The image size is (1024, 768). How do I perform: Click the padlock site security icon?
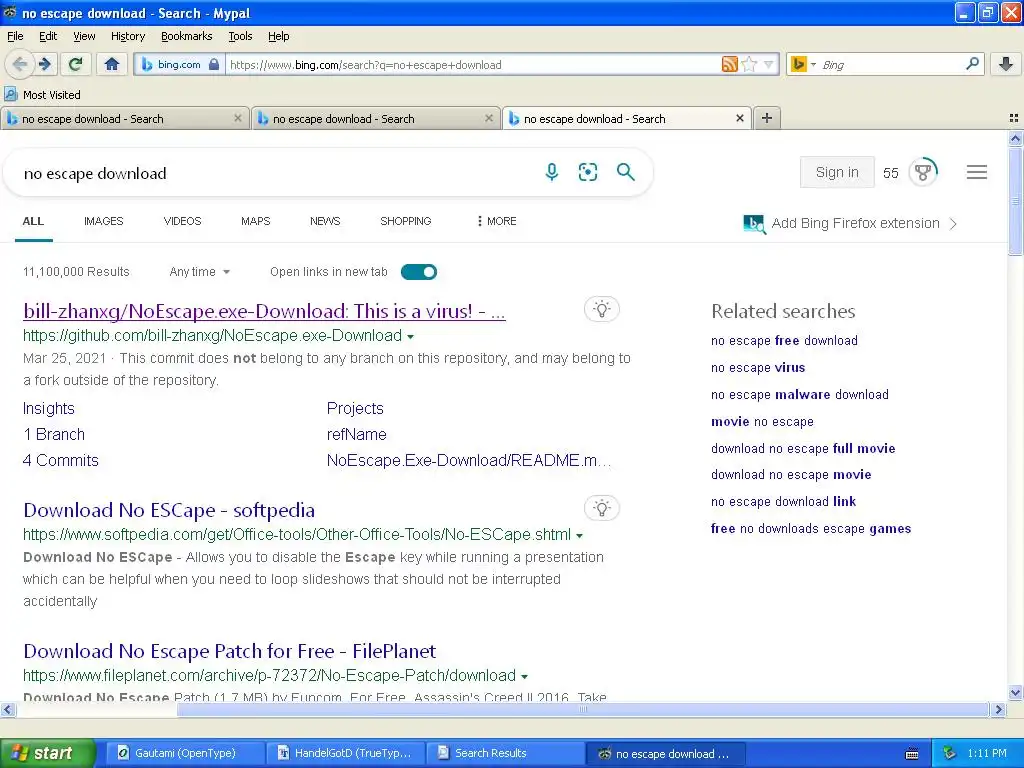tap(214, 64)
